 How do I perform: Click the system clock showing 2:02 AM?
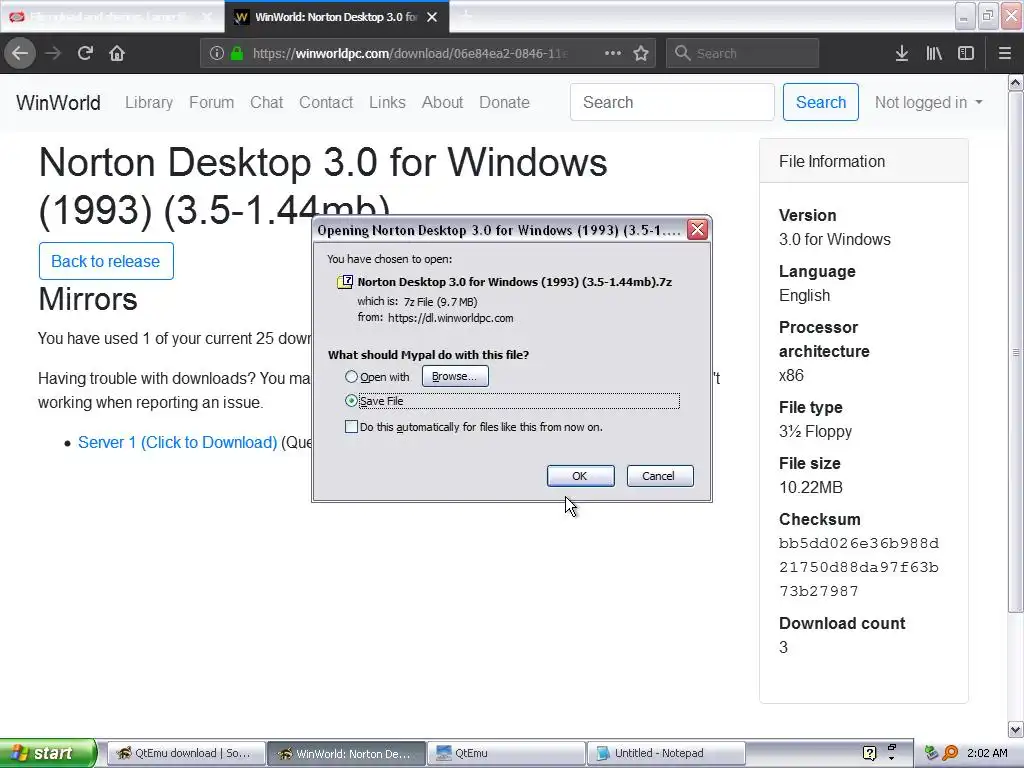[x=987, y=753]
